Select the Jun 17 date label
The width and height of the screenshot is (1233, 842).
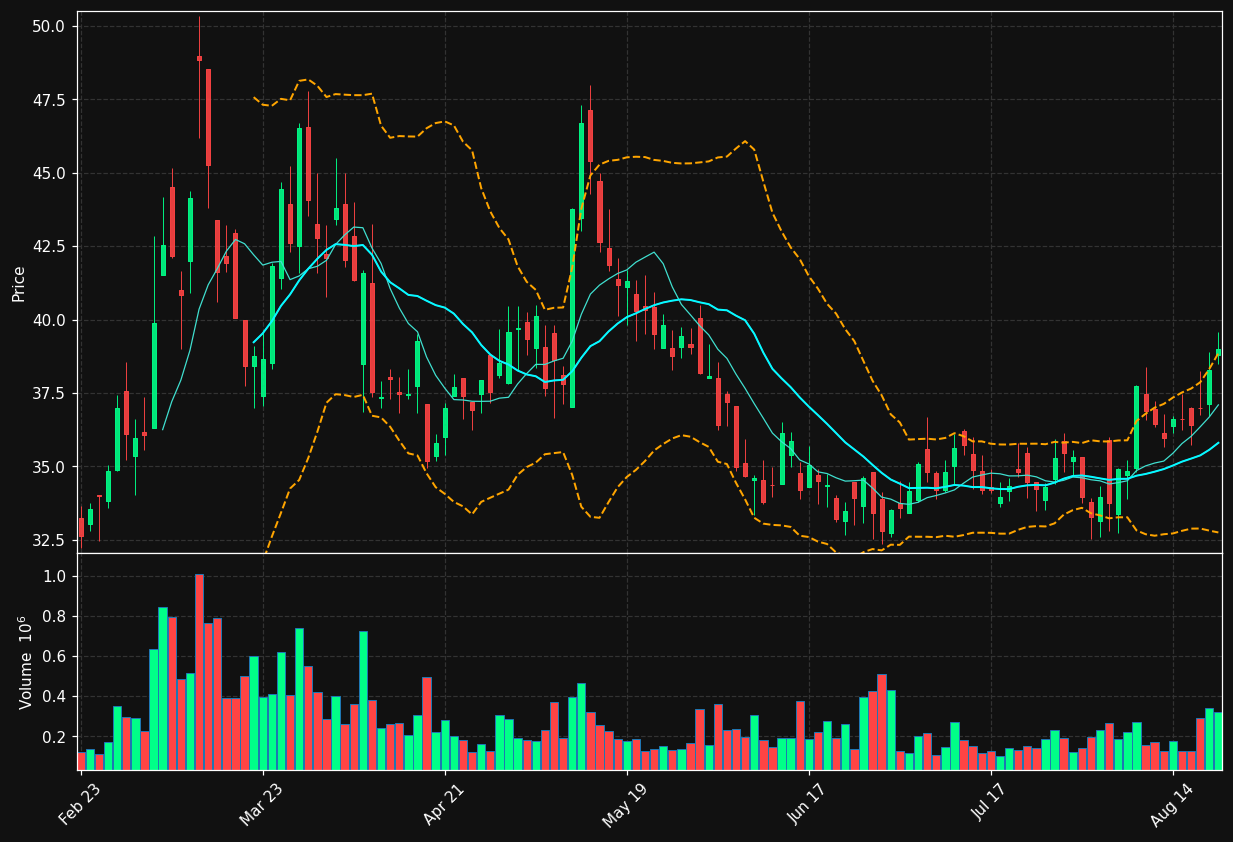[x=808, y=804]
